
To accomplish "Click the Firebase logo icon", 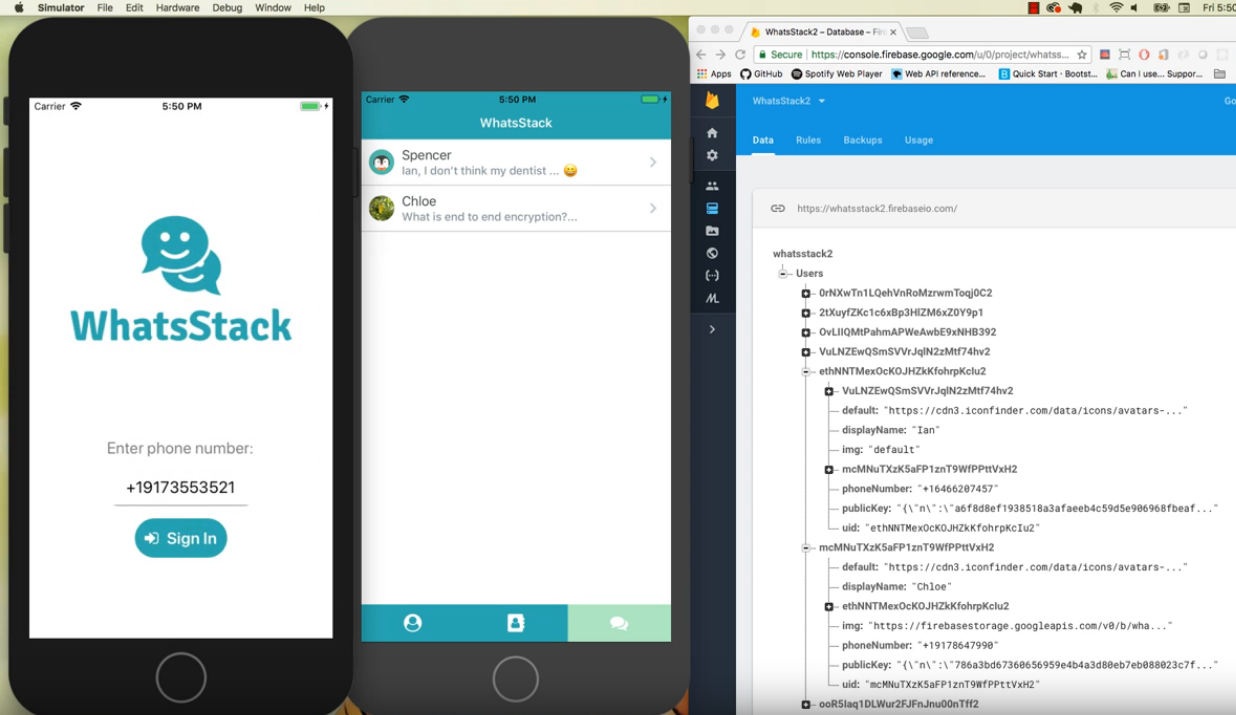I will [x=712, y=101].
